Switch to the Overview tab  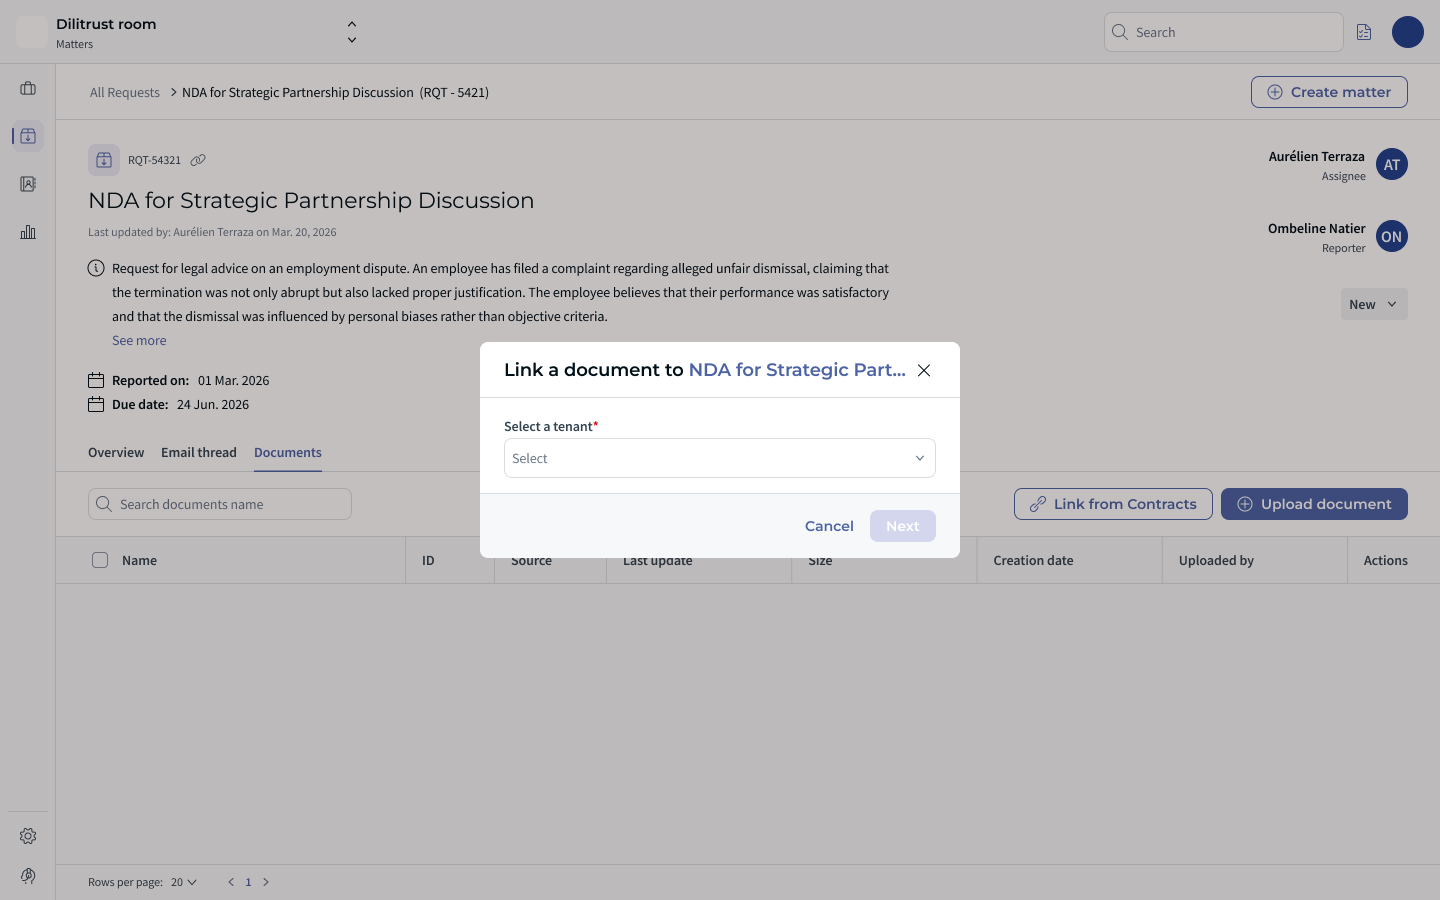click(116, 452)
